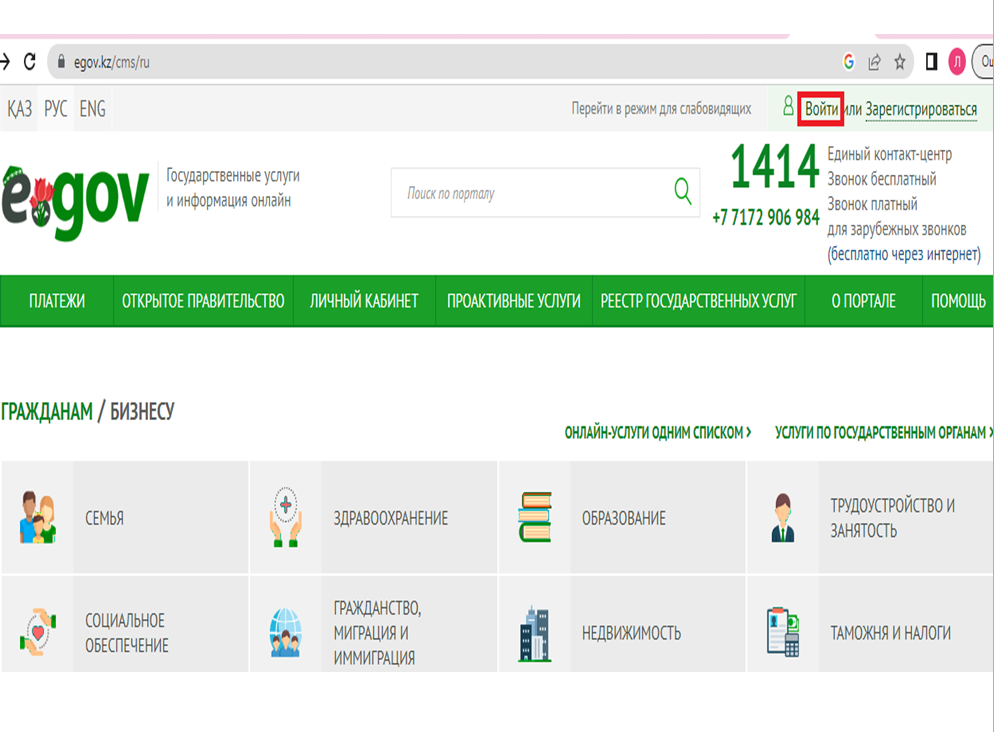Open ОНЛАЙН-УСЛУГИ ОДНИМ СПИСКОМ link
This screenshot has width=994, height=732.
[657, 432]
